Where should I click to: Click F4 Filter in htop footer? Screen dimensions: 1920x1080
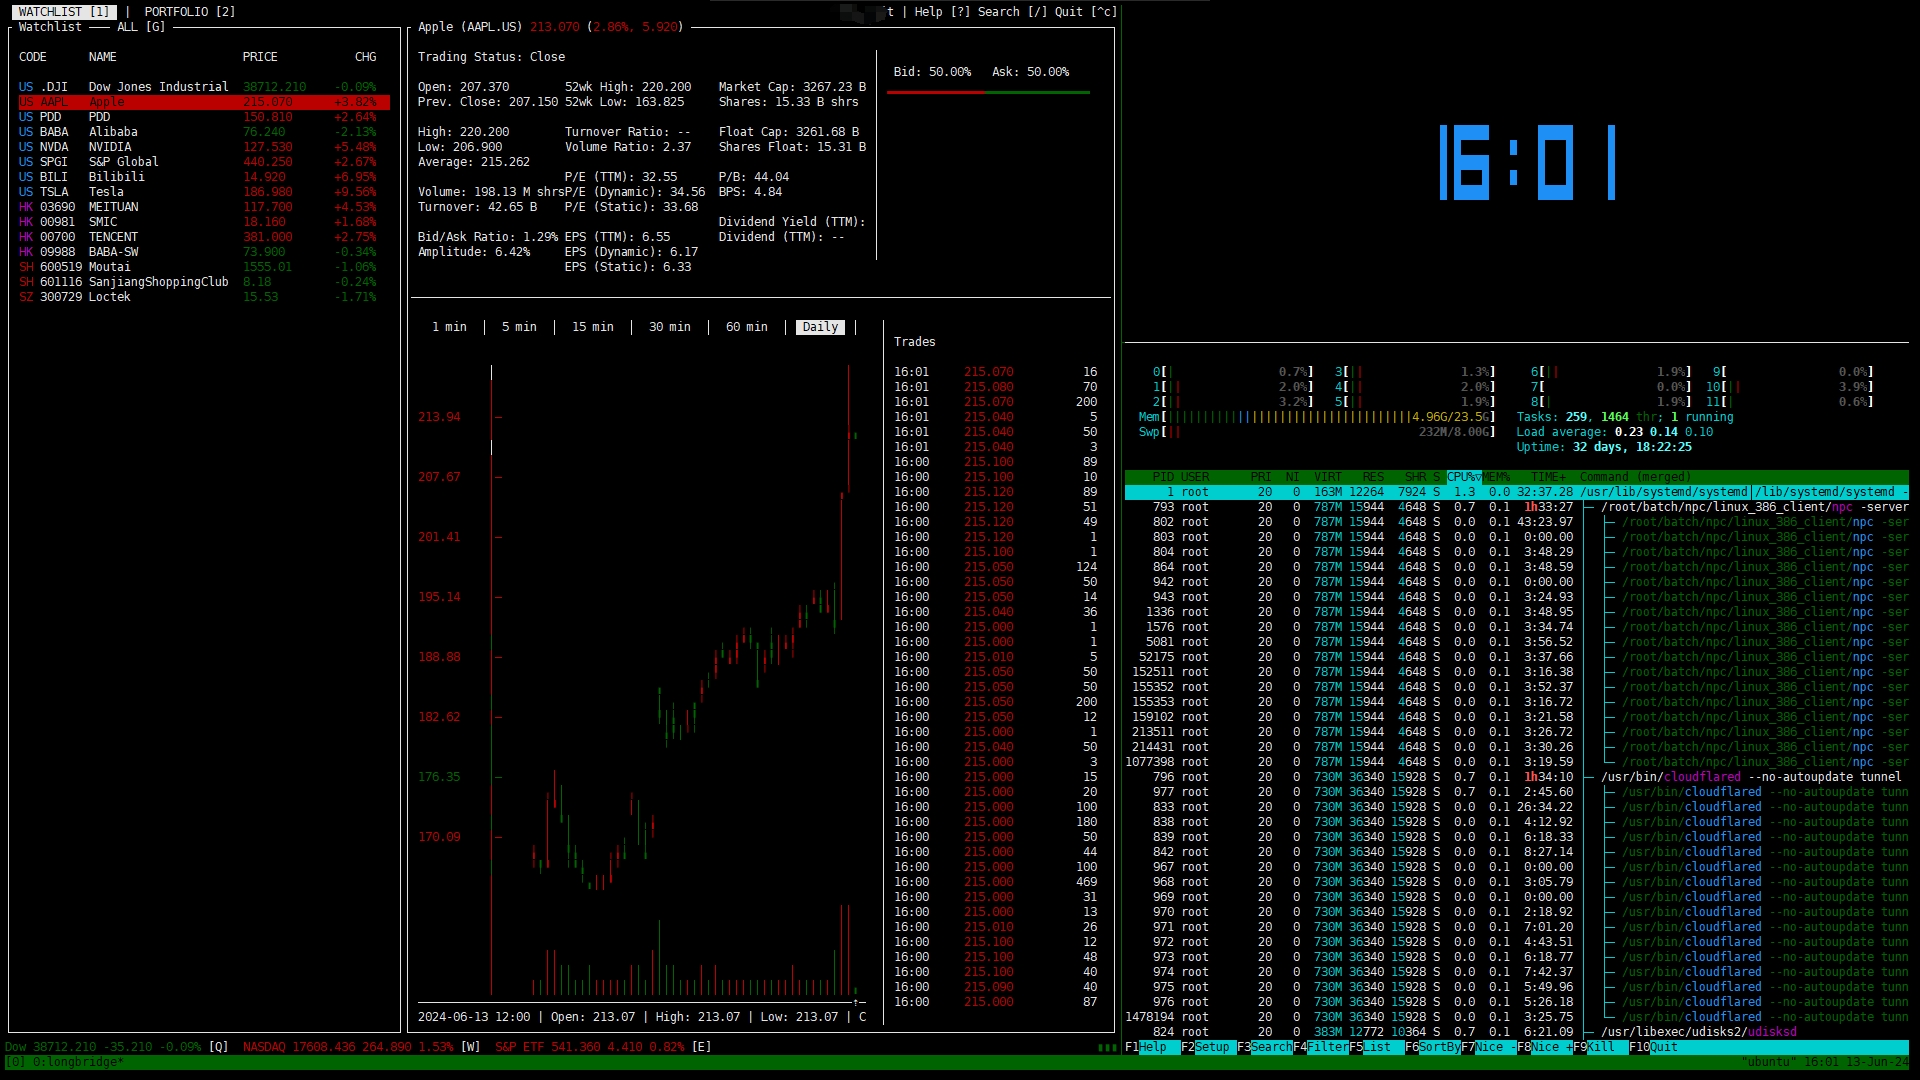pos(1320,1047)
